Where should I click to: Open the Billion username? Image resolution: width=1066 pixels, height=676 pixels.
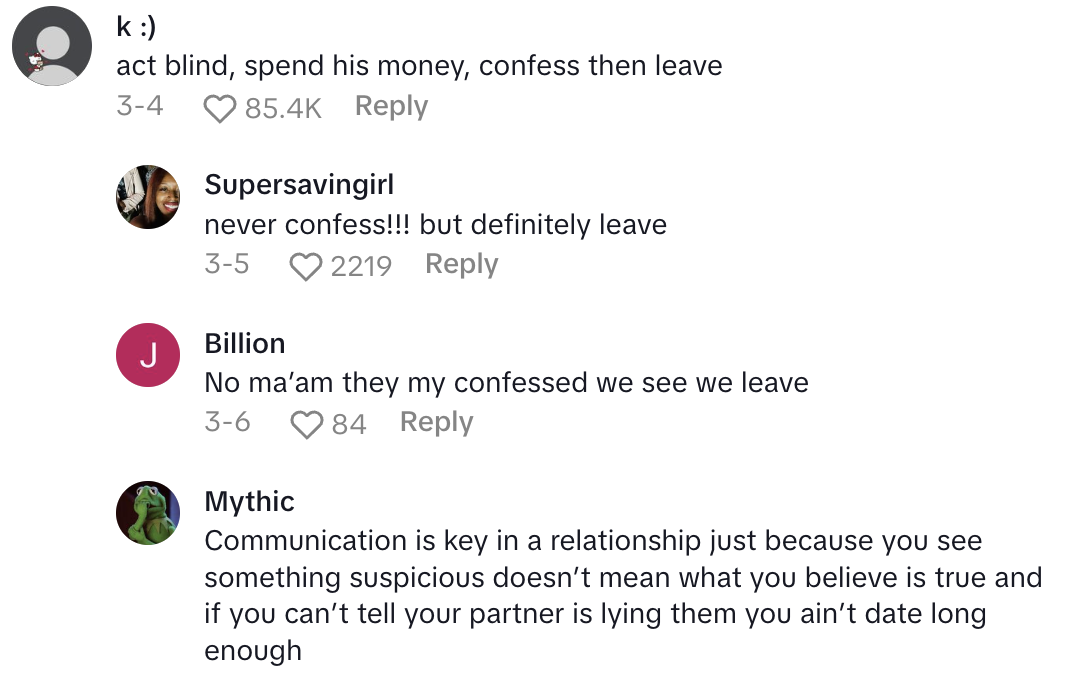tap(245, 343)
